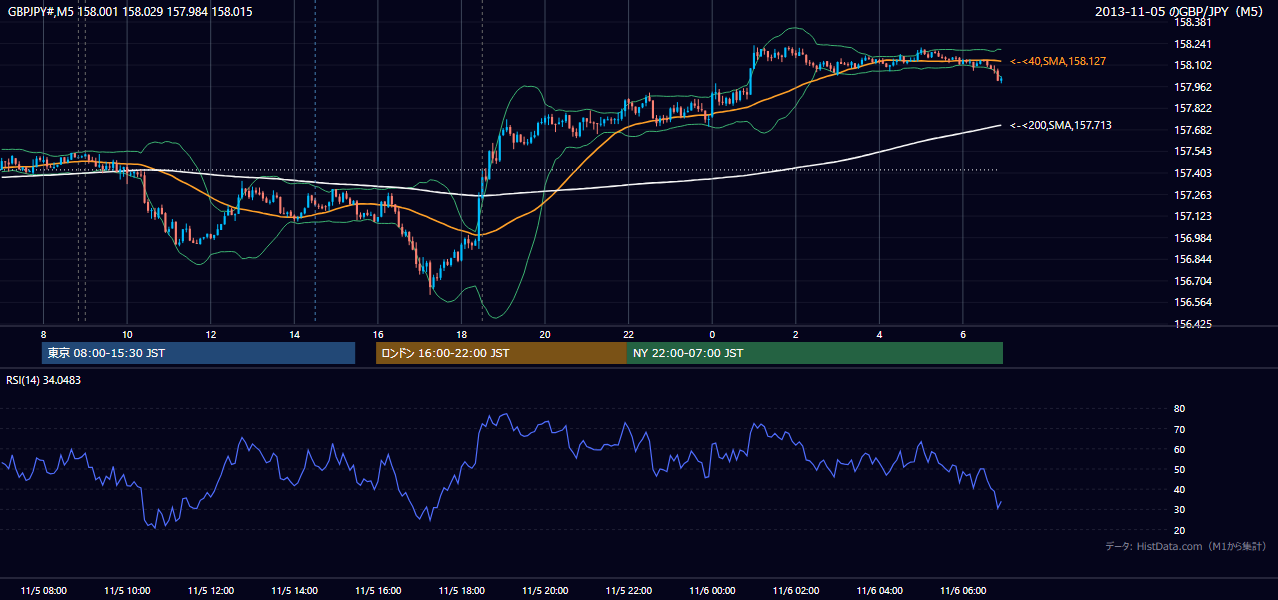Click RSI scale level 70
The width and height of the screenshot is (1278, 600).
click(1180, 429)
